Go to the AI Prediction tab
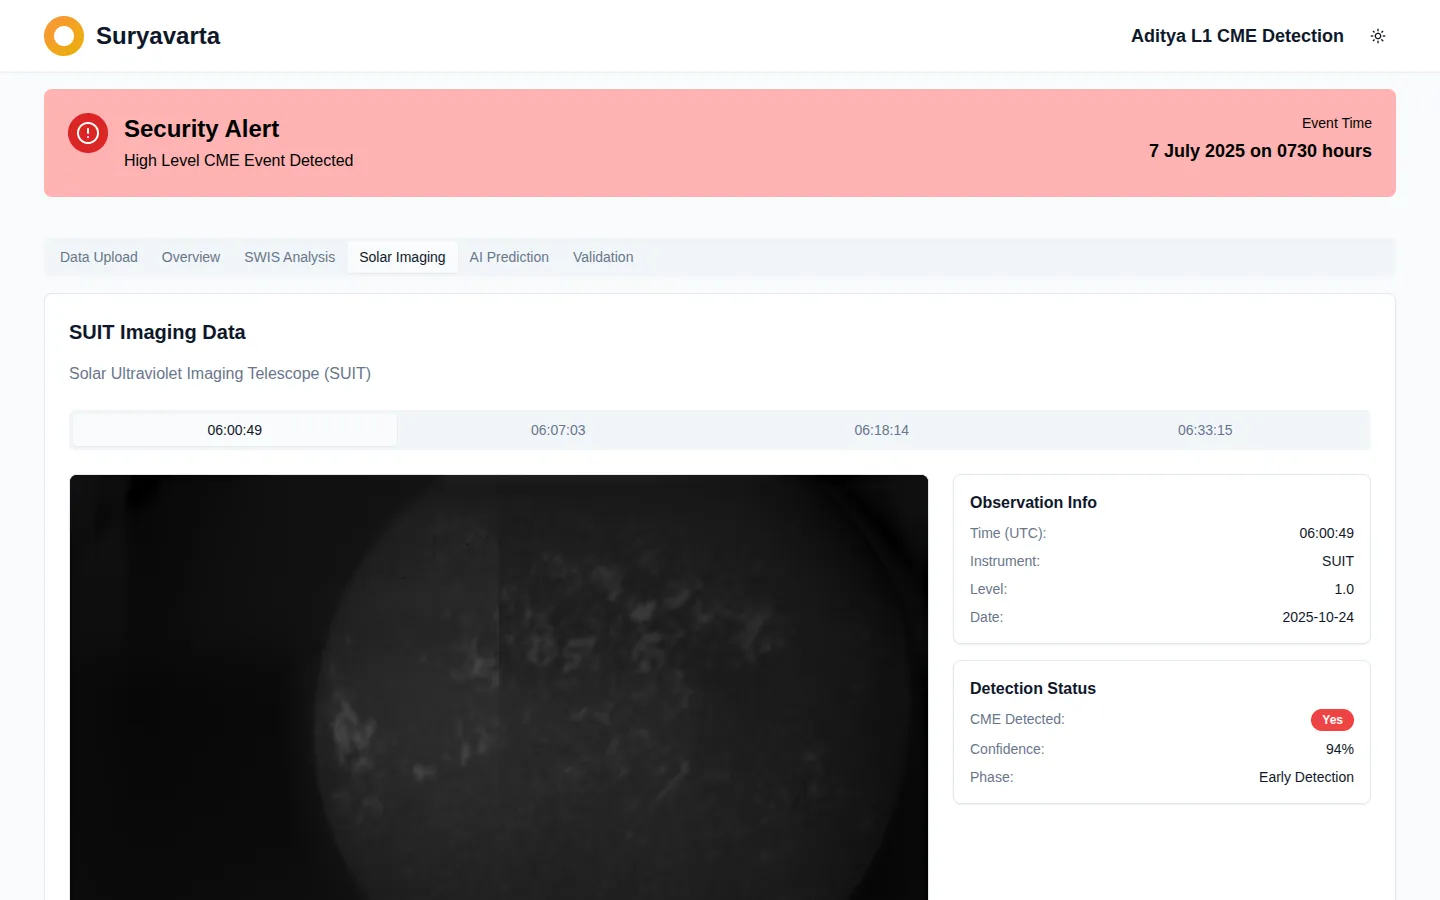Image resolution: width=1440 pixels, height=900 pixels. [509, 257]
